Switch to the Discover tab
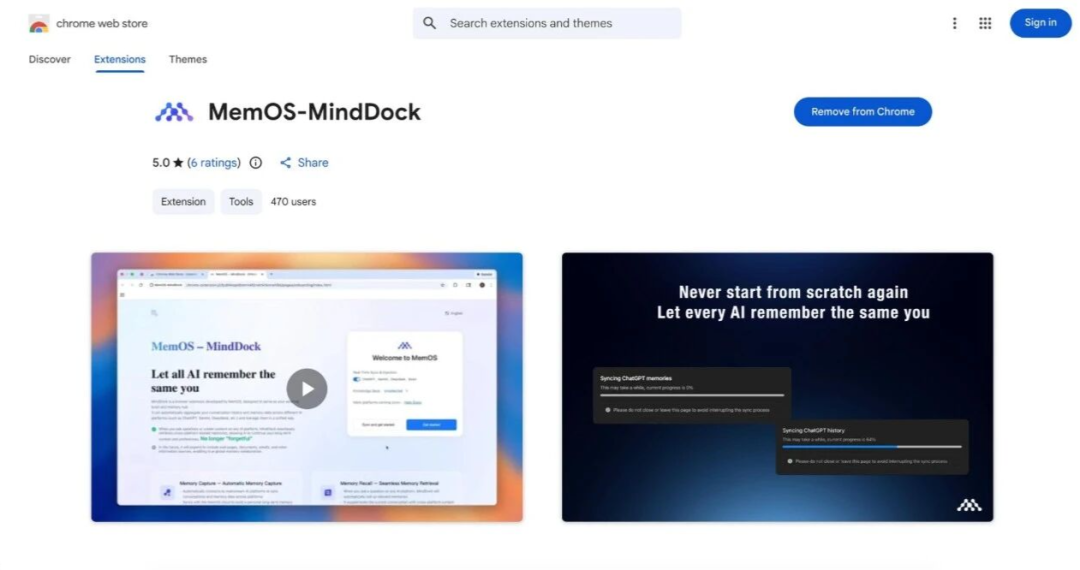Screen dimensions: 1080x570 [x=50, y=59]
